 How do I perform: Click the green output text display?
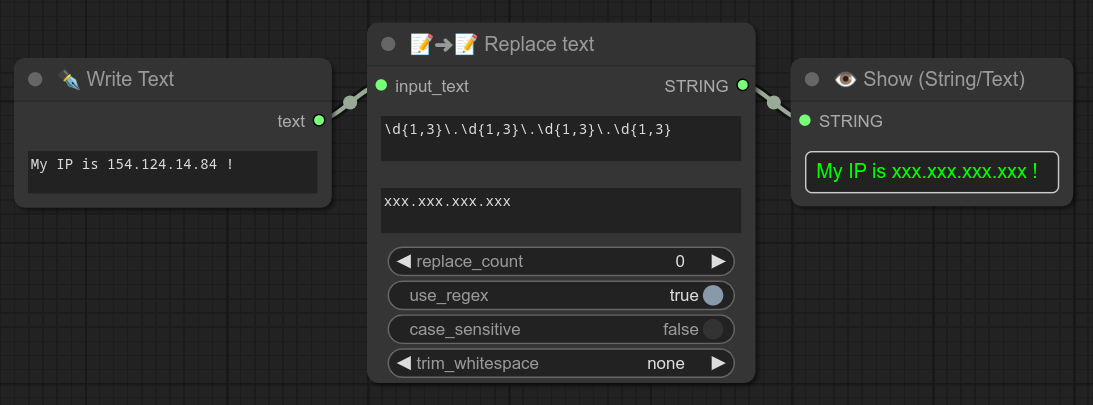(931, 172)
